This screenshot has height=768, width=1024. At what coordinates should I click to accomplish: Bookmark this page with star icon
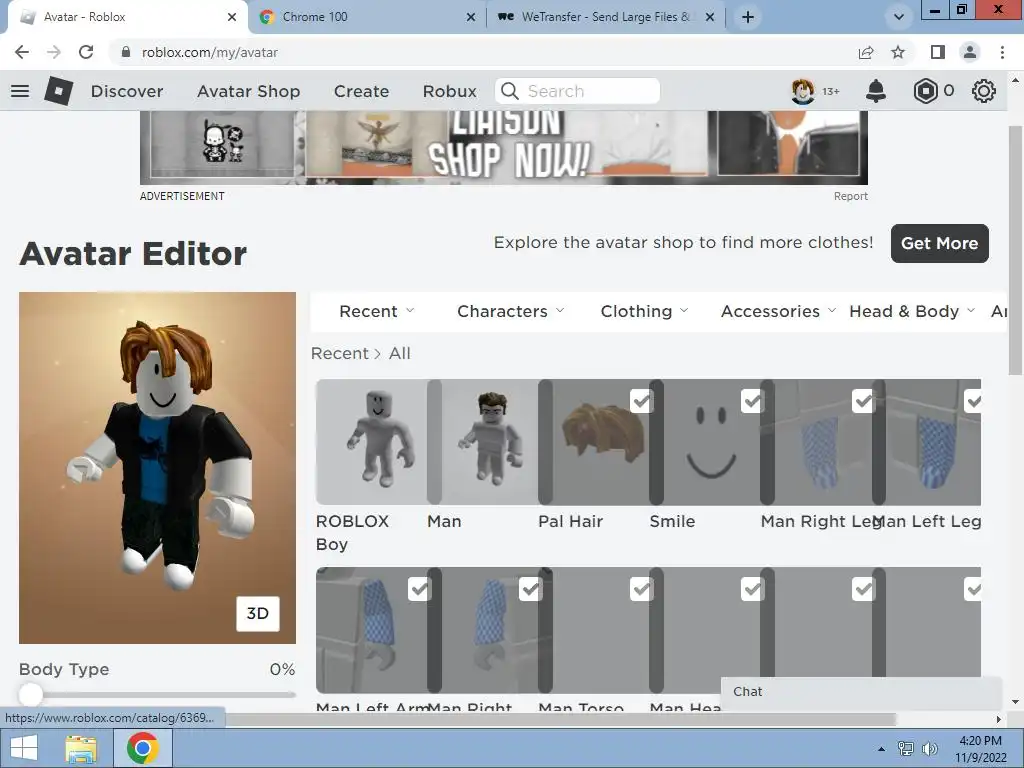coord(898,52)
